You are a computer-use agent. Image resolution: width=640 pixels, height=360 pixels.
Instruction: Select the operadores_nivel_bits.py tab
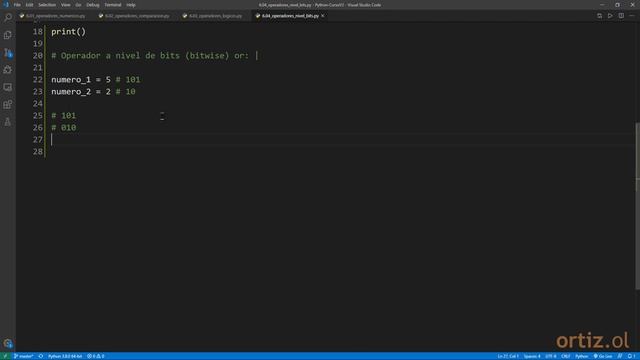tap(290, 16)
